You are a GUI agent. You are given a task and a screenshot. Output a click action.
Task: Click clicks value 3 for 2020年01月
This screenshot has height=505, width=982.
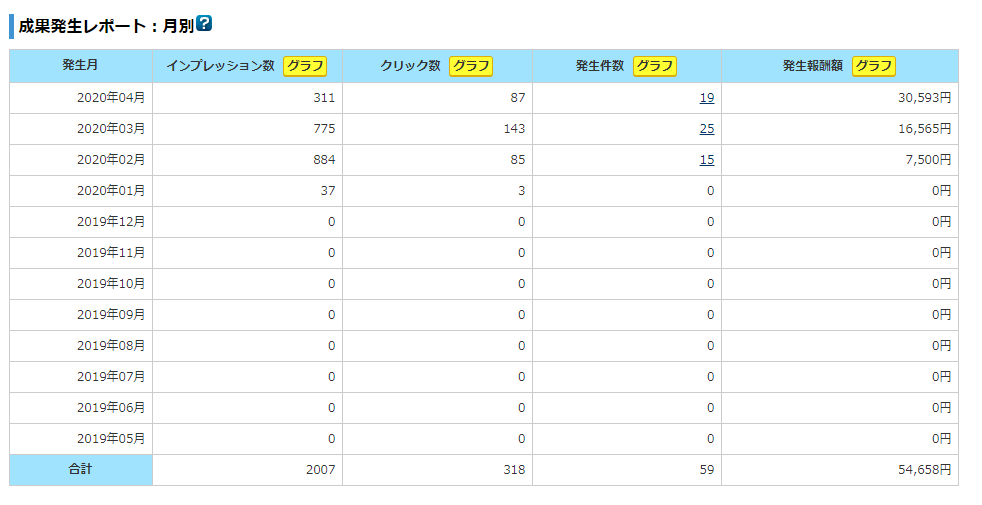pos(522,190)
